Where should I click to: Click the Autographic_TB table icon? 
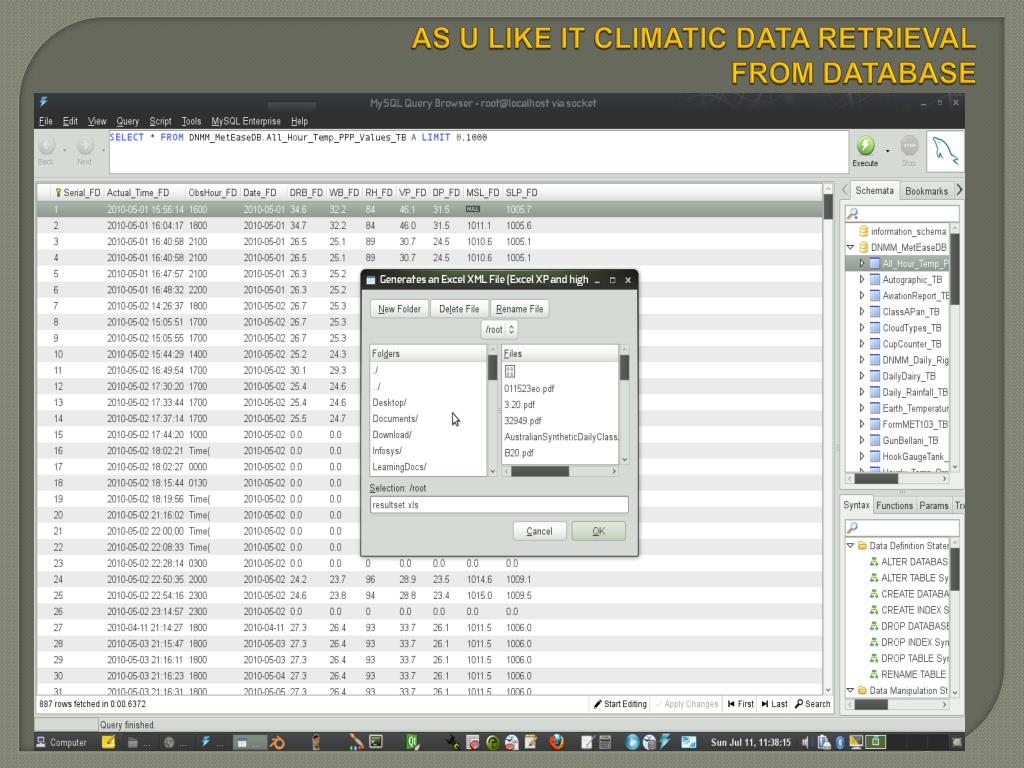click(874, 280)
